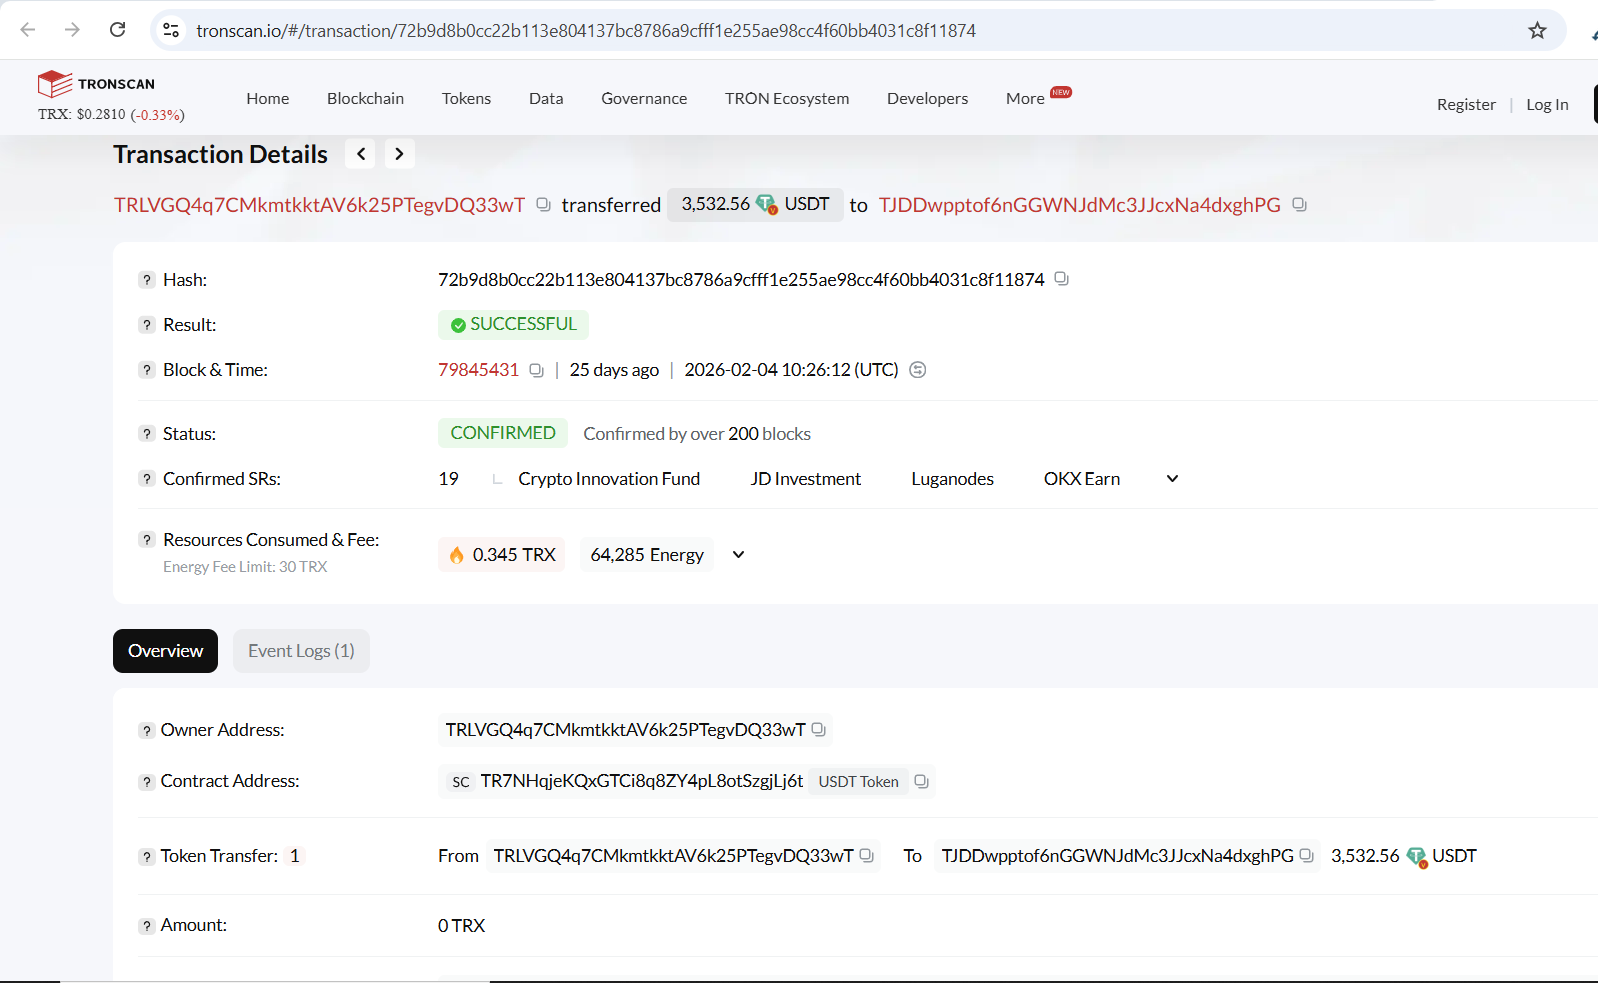The height and width of the screenshot is (983, 1598).
Task: Click help icon beside Amount label
Action: click(147, 926)
